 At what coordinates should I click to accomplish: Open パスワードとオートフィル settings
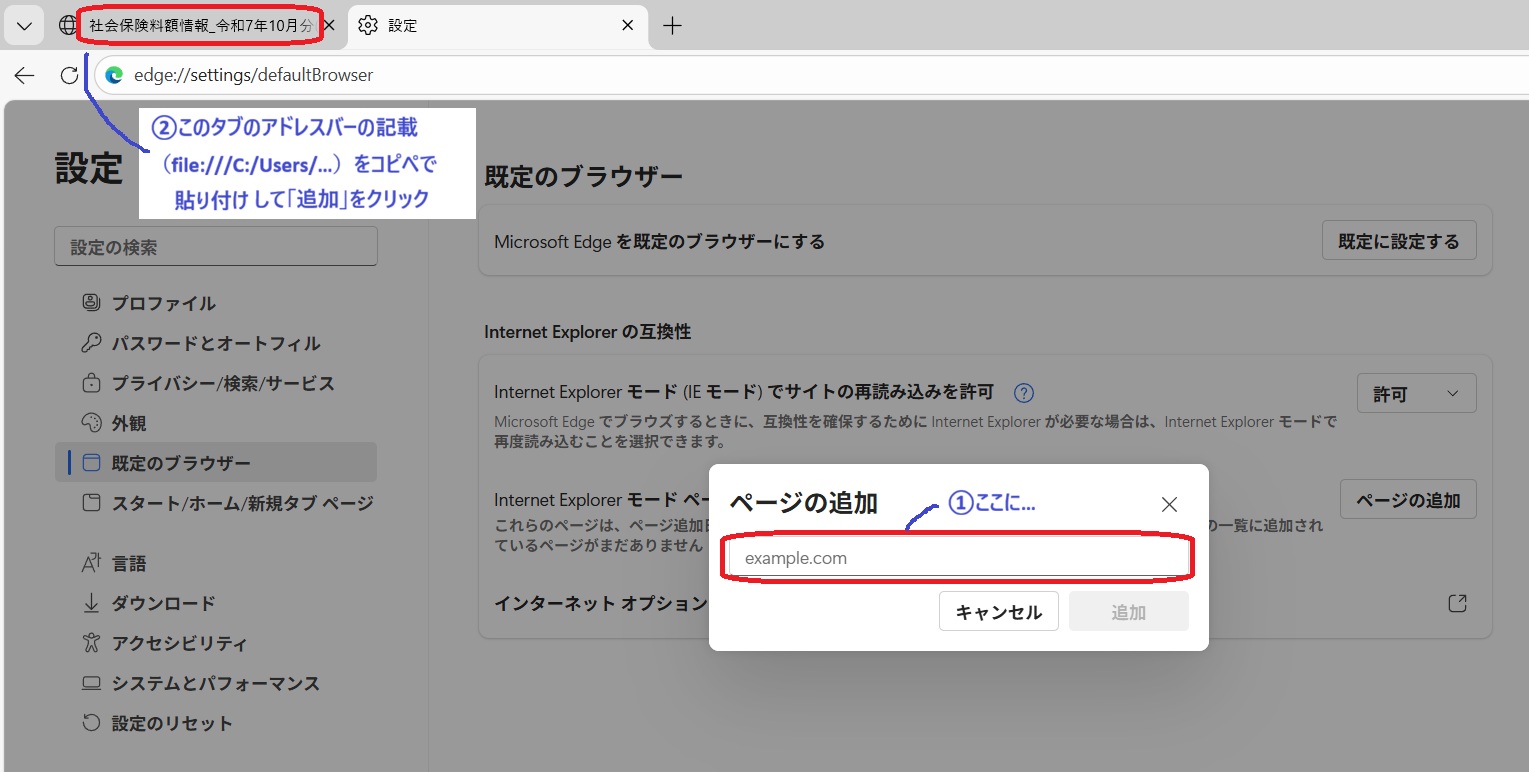[x=215, y=343]
